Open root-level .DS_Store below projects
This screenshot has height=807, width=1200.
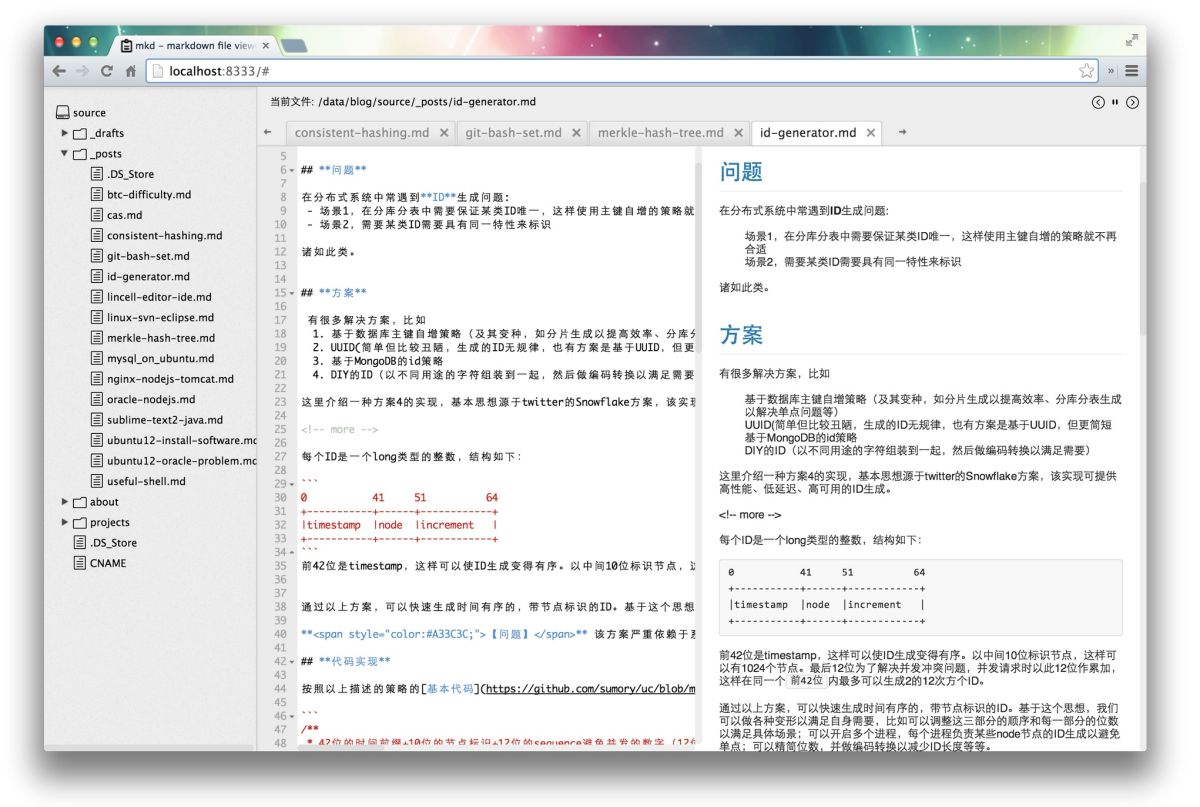tap(105, 543)
